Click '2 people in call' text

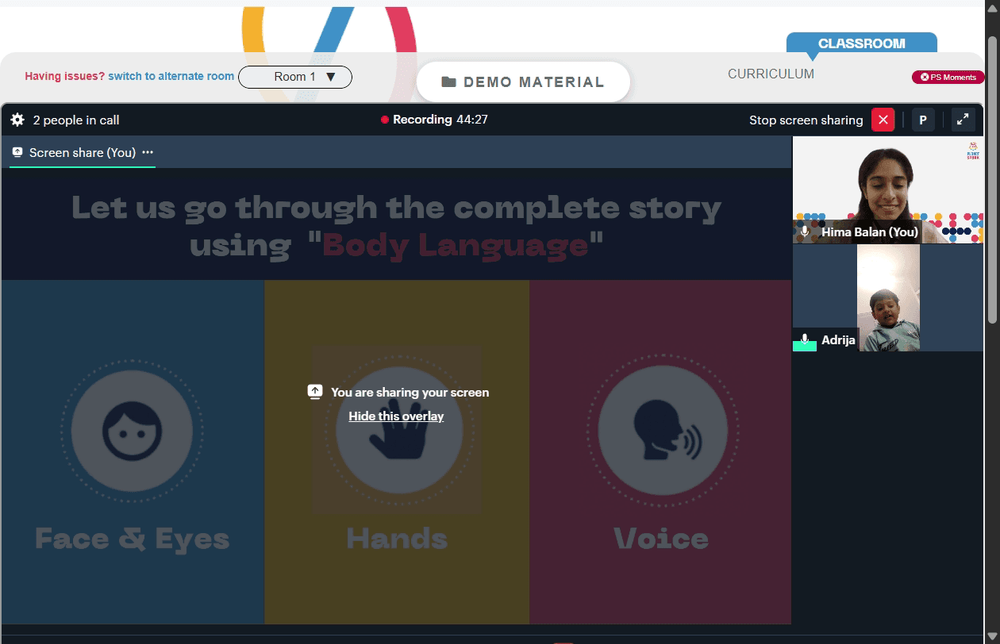click(76, 120)
